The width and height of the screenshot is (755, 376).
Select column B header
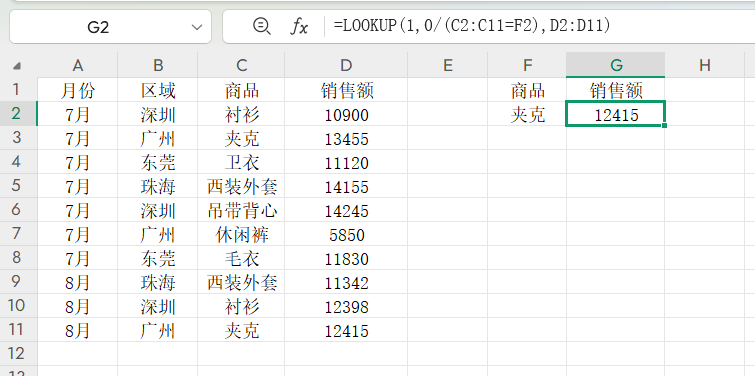click(157, 65)
